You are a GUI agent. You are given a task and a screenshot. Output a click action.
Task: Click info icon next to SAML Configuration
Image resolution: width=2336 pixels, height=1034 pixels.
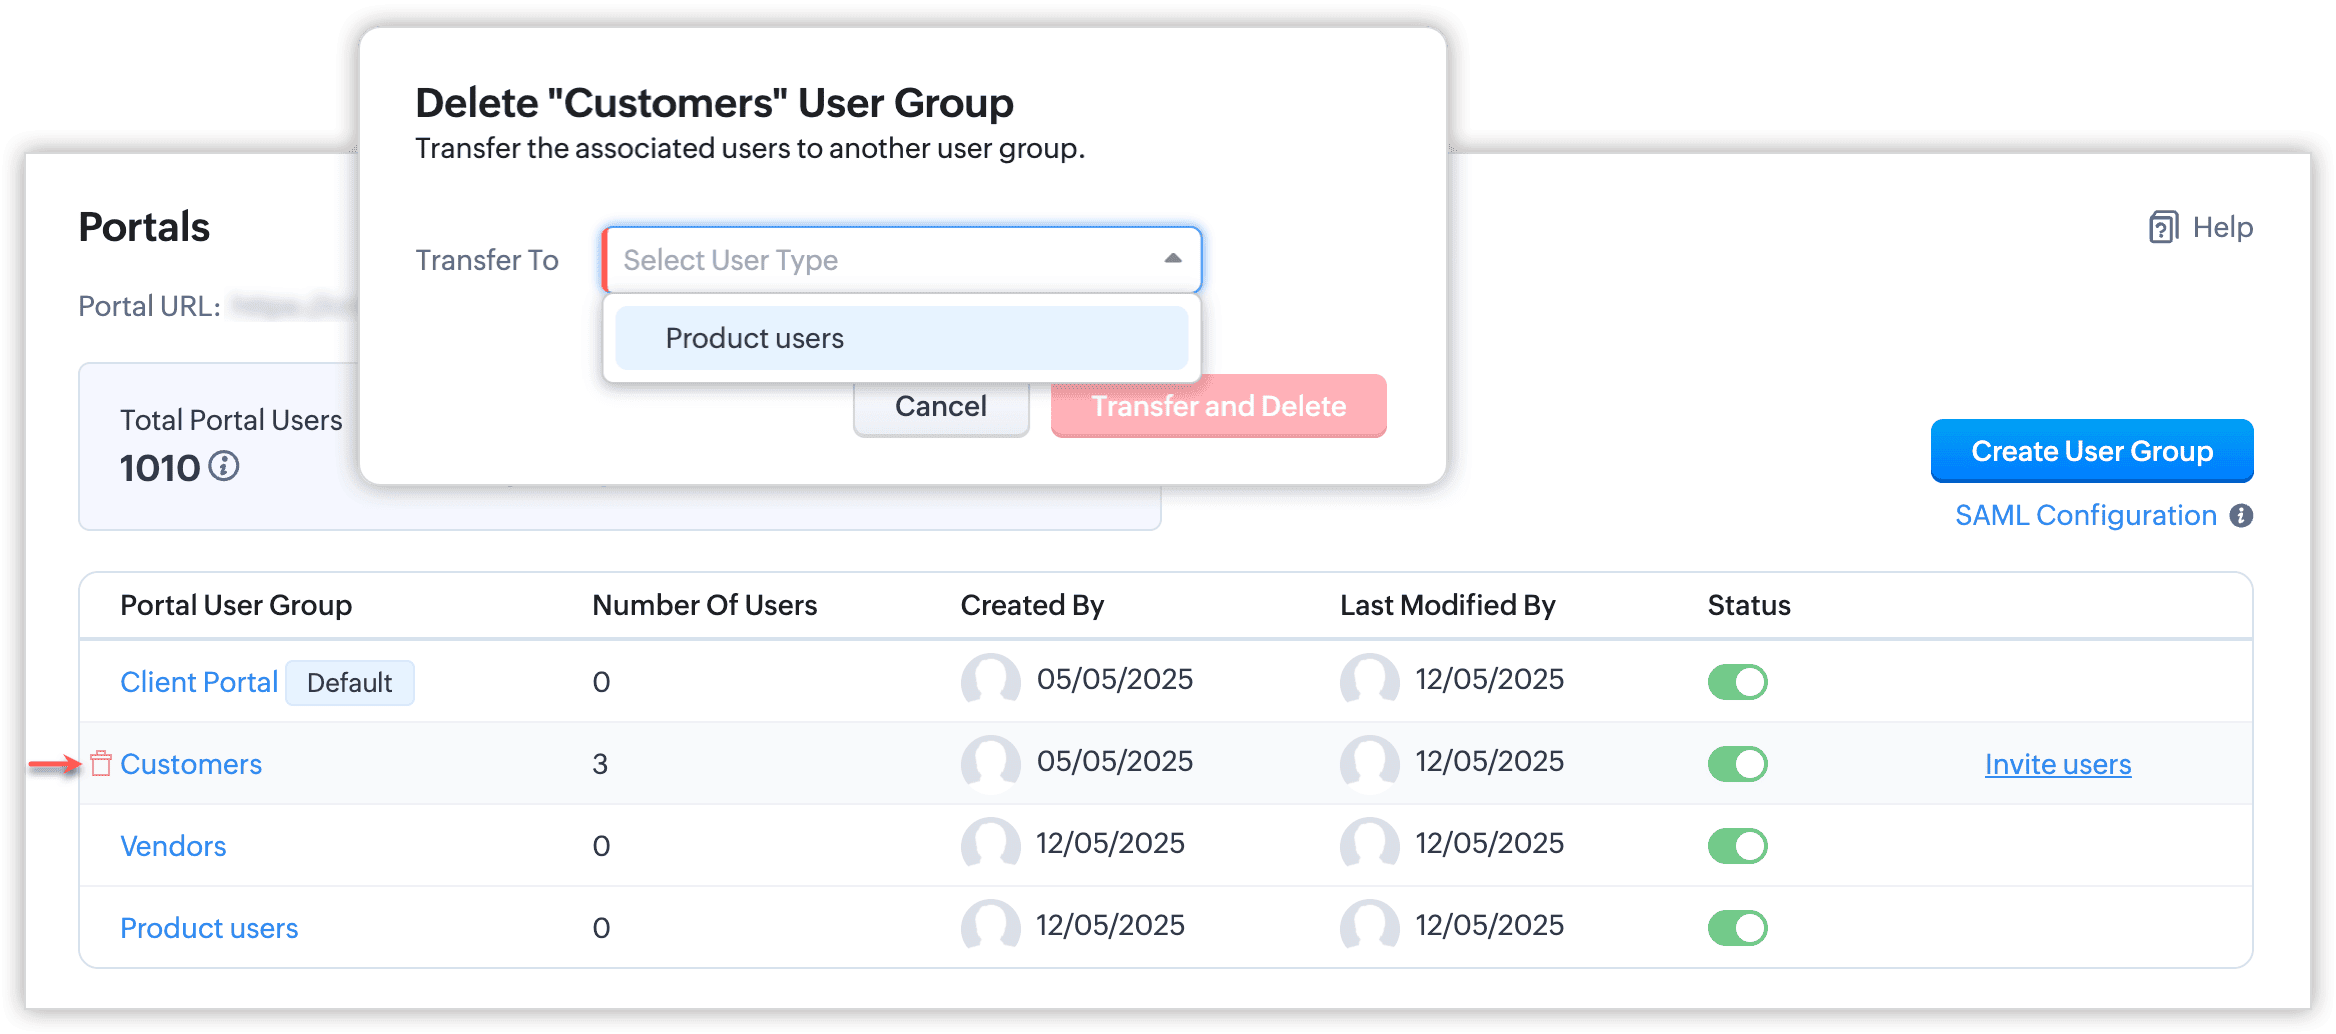click(2242, 516)
